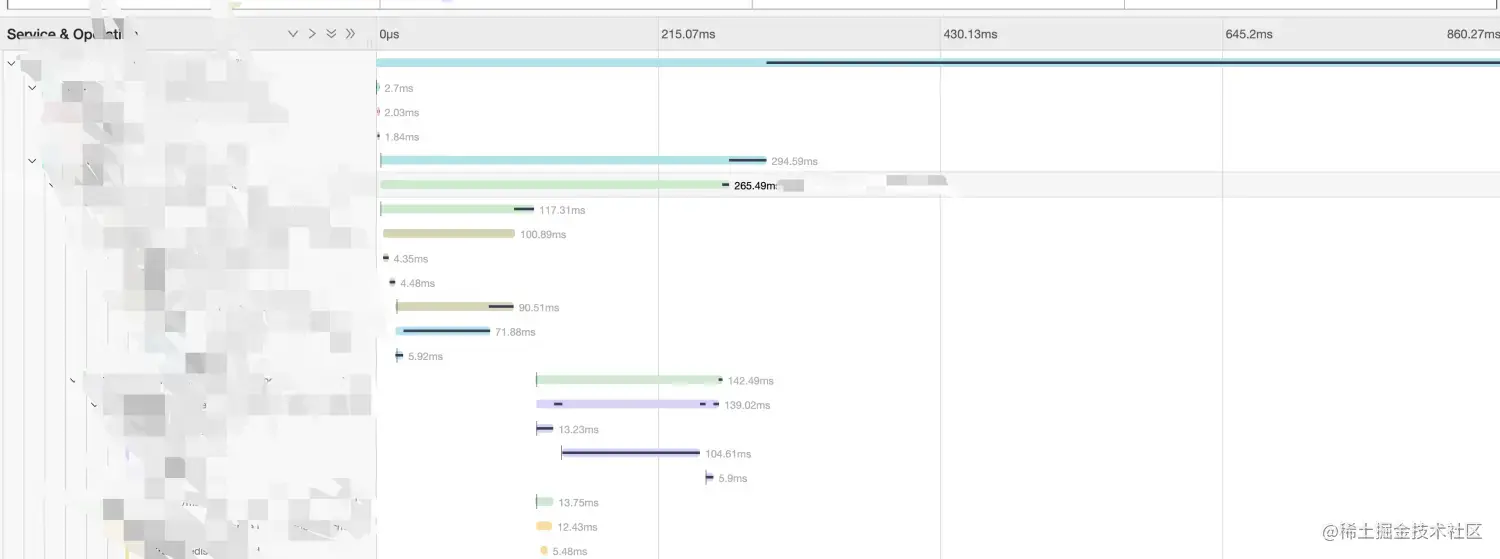Select the green 13.75ms span bar
Image resolution: width=1500 pixels, height=559 pixels.
click(x=545, y=502)
